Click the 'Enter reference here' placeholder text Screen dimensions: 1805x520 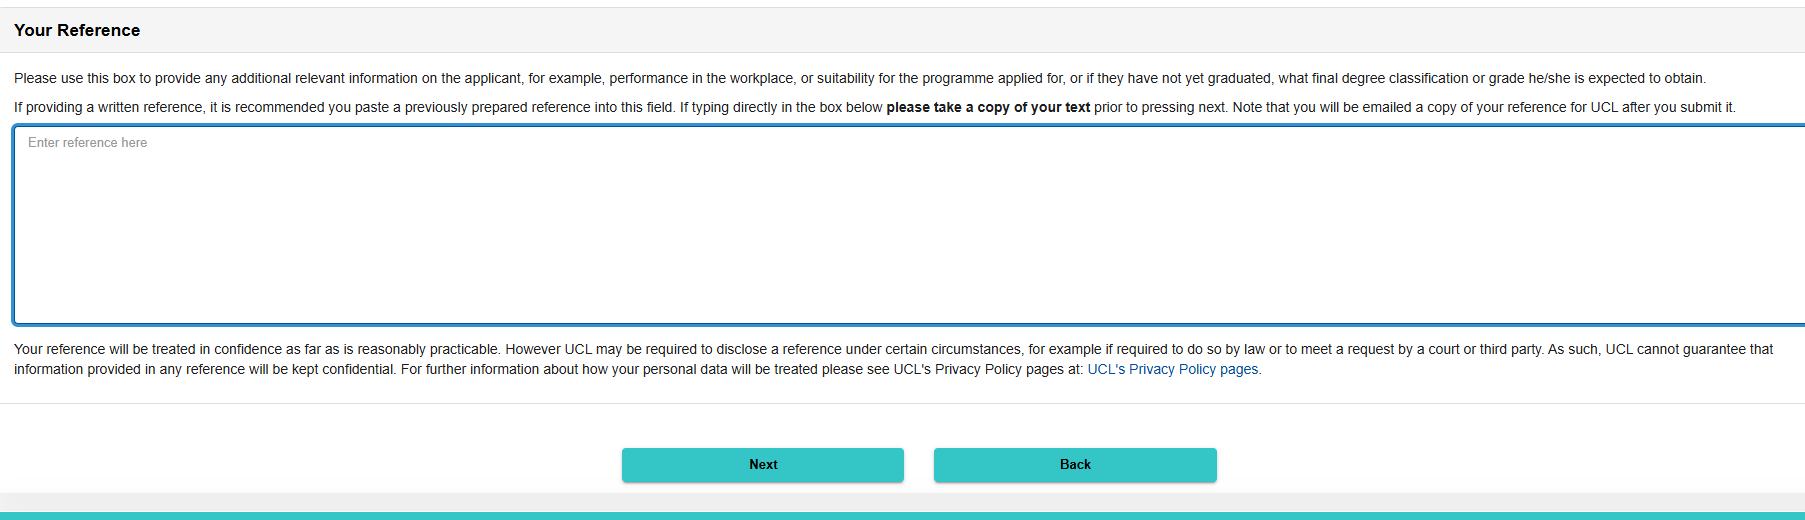[x=87, y=143]
